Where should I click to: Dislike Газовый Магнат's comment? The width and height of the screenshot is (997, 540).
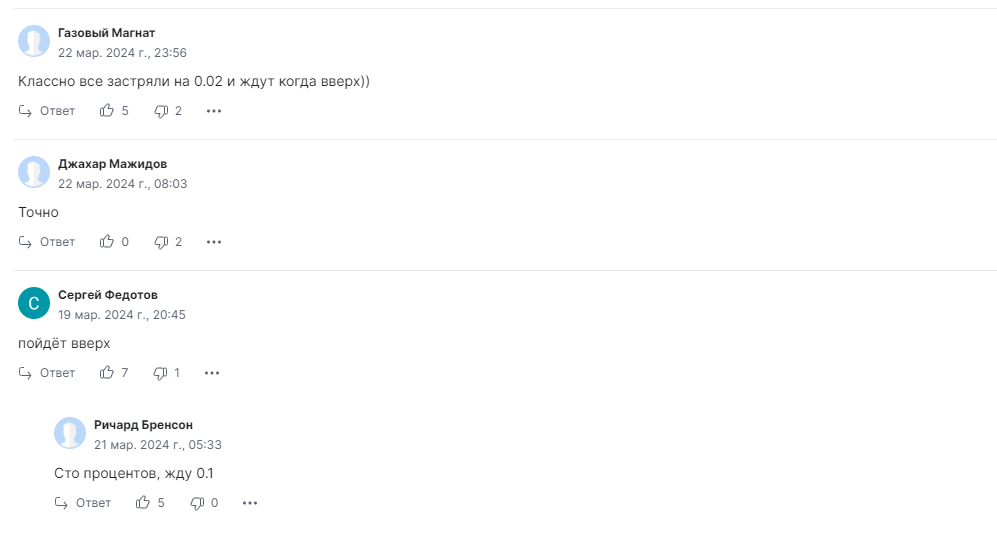pos(161,111)
